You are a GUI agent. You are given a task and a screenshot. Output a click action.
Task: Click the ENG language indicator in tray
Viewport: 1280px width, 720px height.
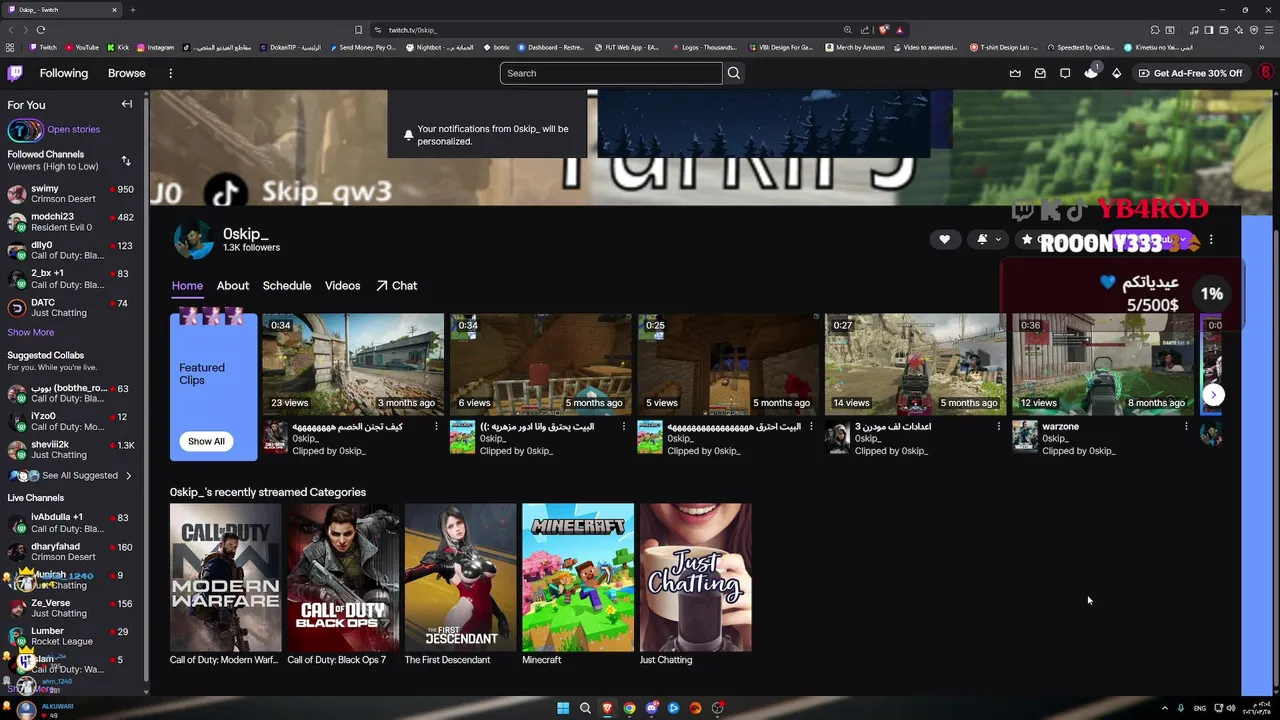1200,708
